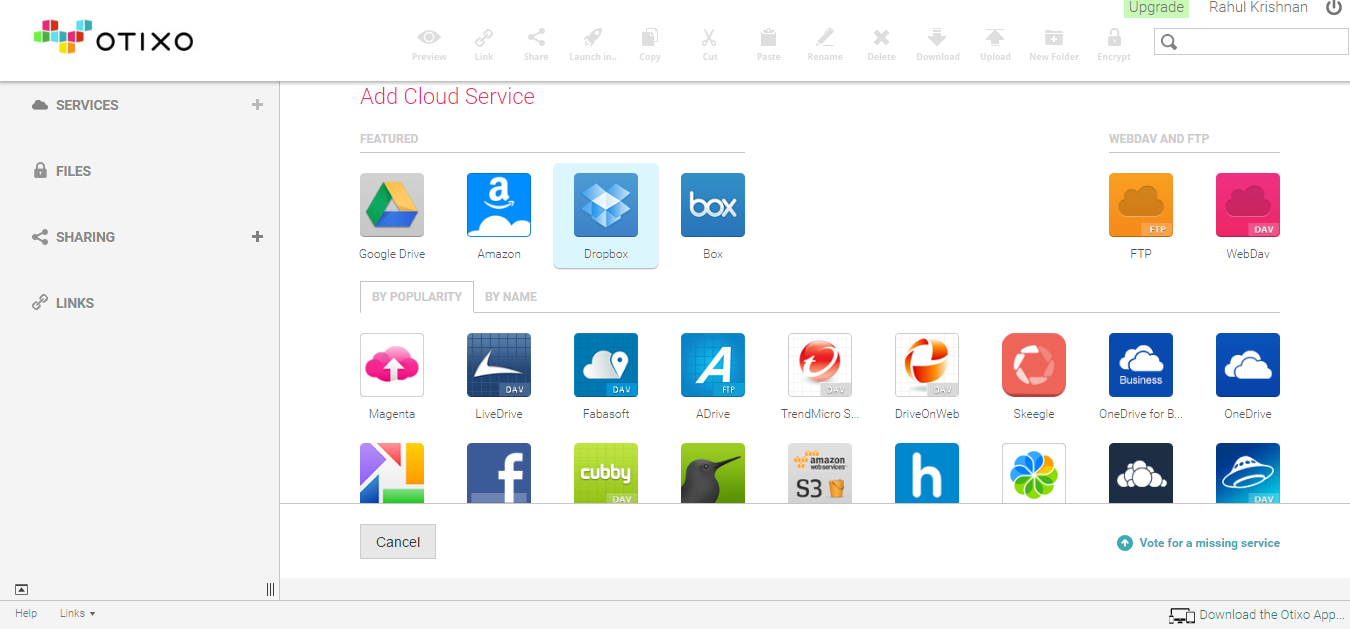
Task: Pick the blue h service icon
Action: coord(927,473)
